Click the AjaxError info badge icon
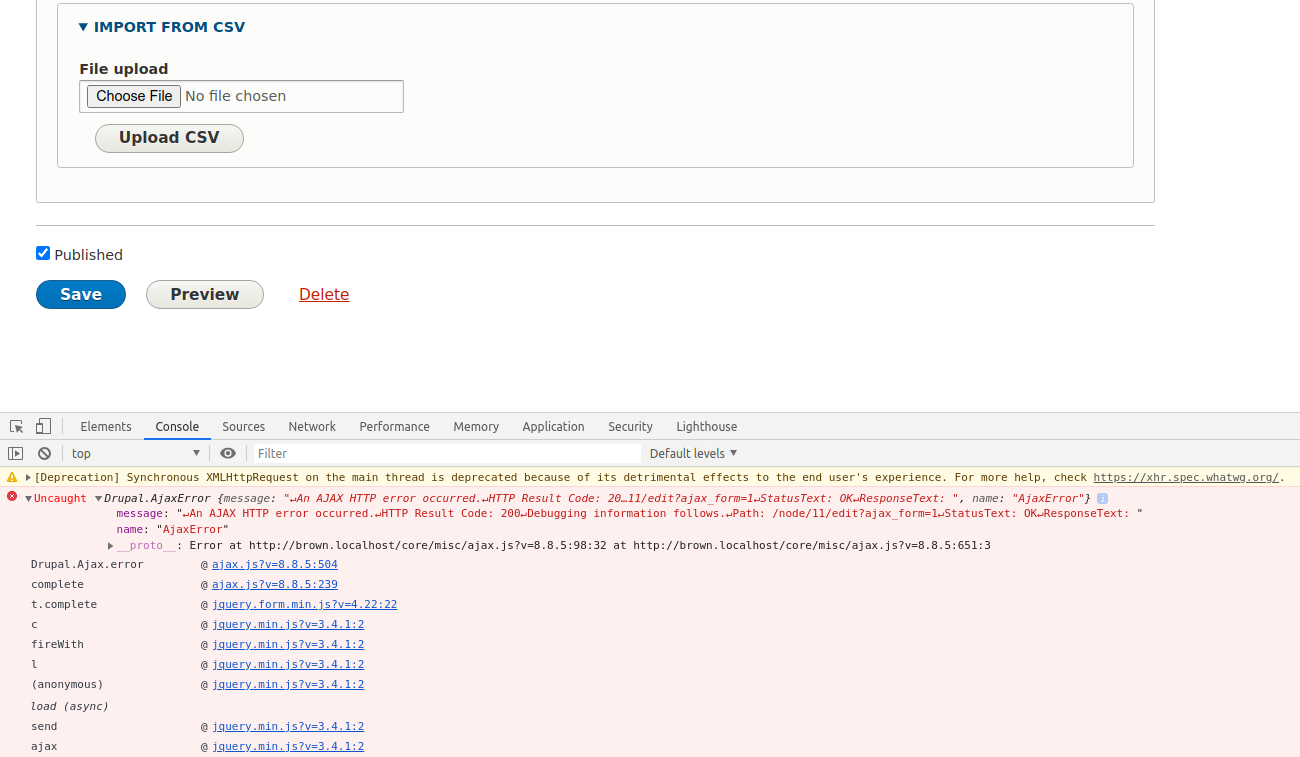This screenshot has width=1300, height=757. point(1102,498)
